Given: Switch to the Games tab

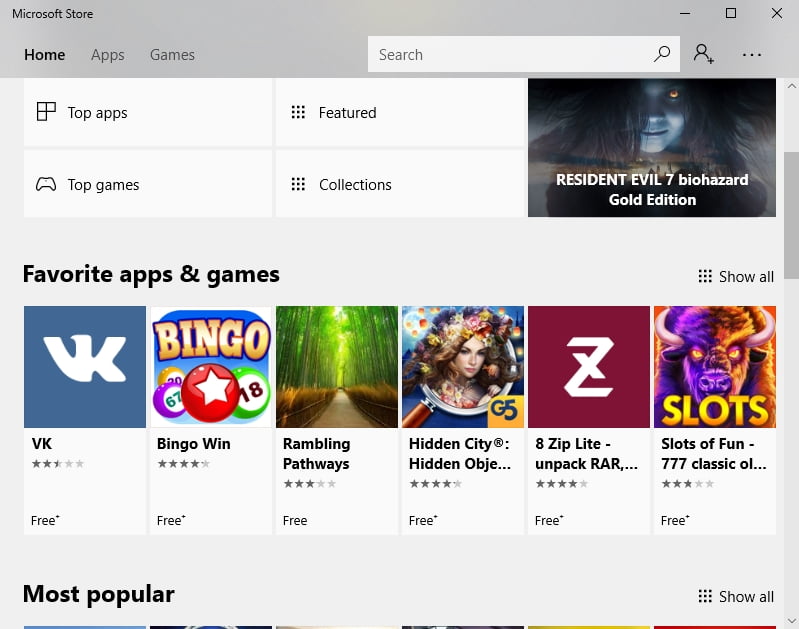Looking at the screenshot, I should click(172, 55).
